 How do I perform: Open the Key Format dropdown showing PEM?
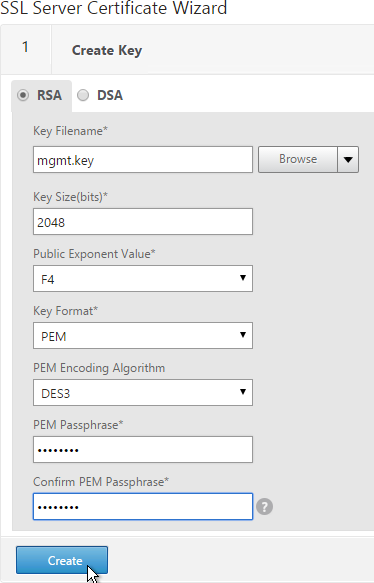tap(143, 336)
